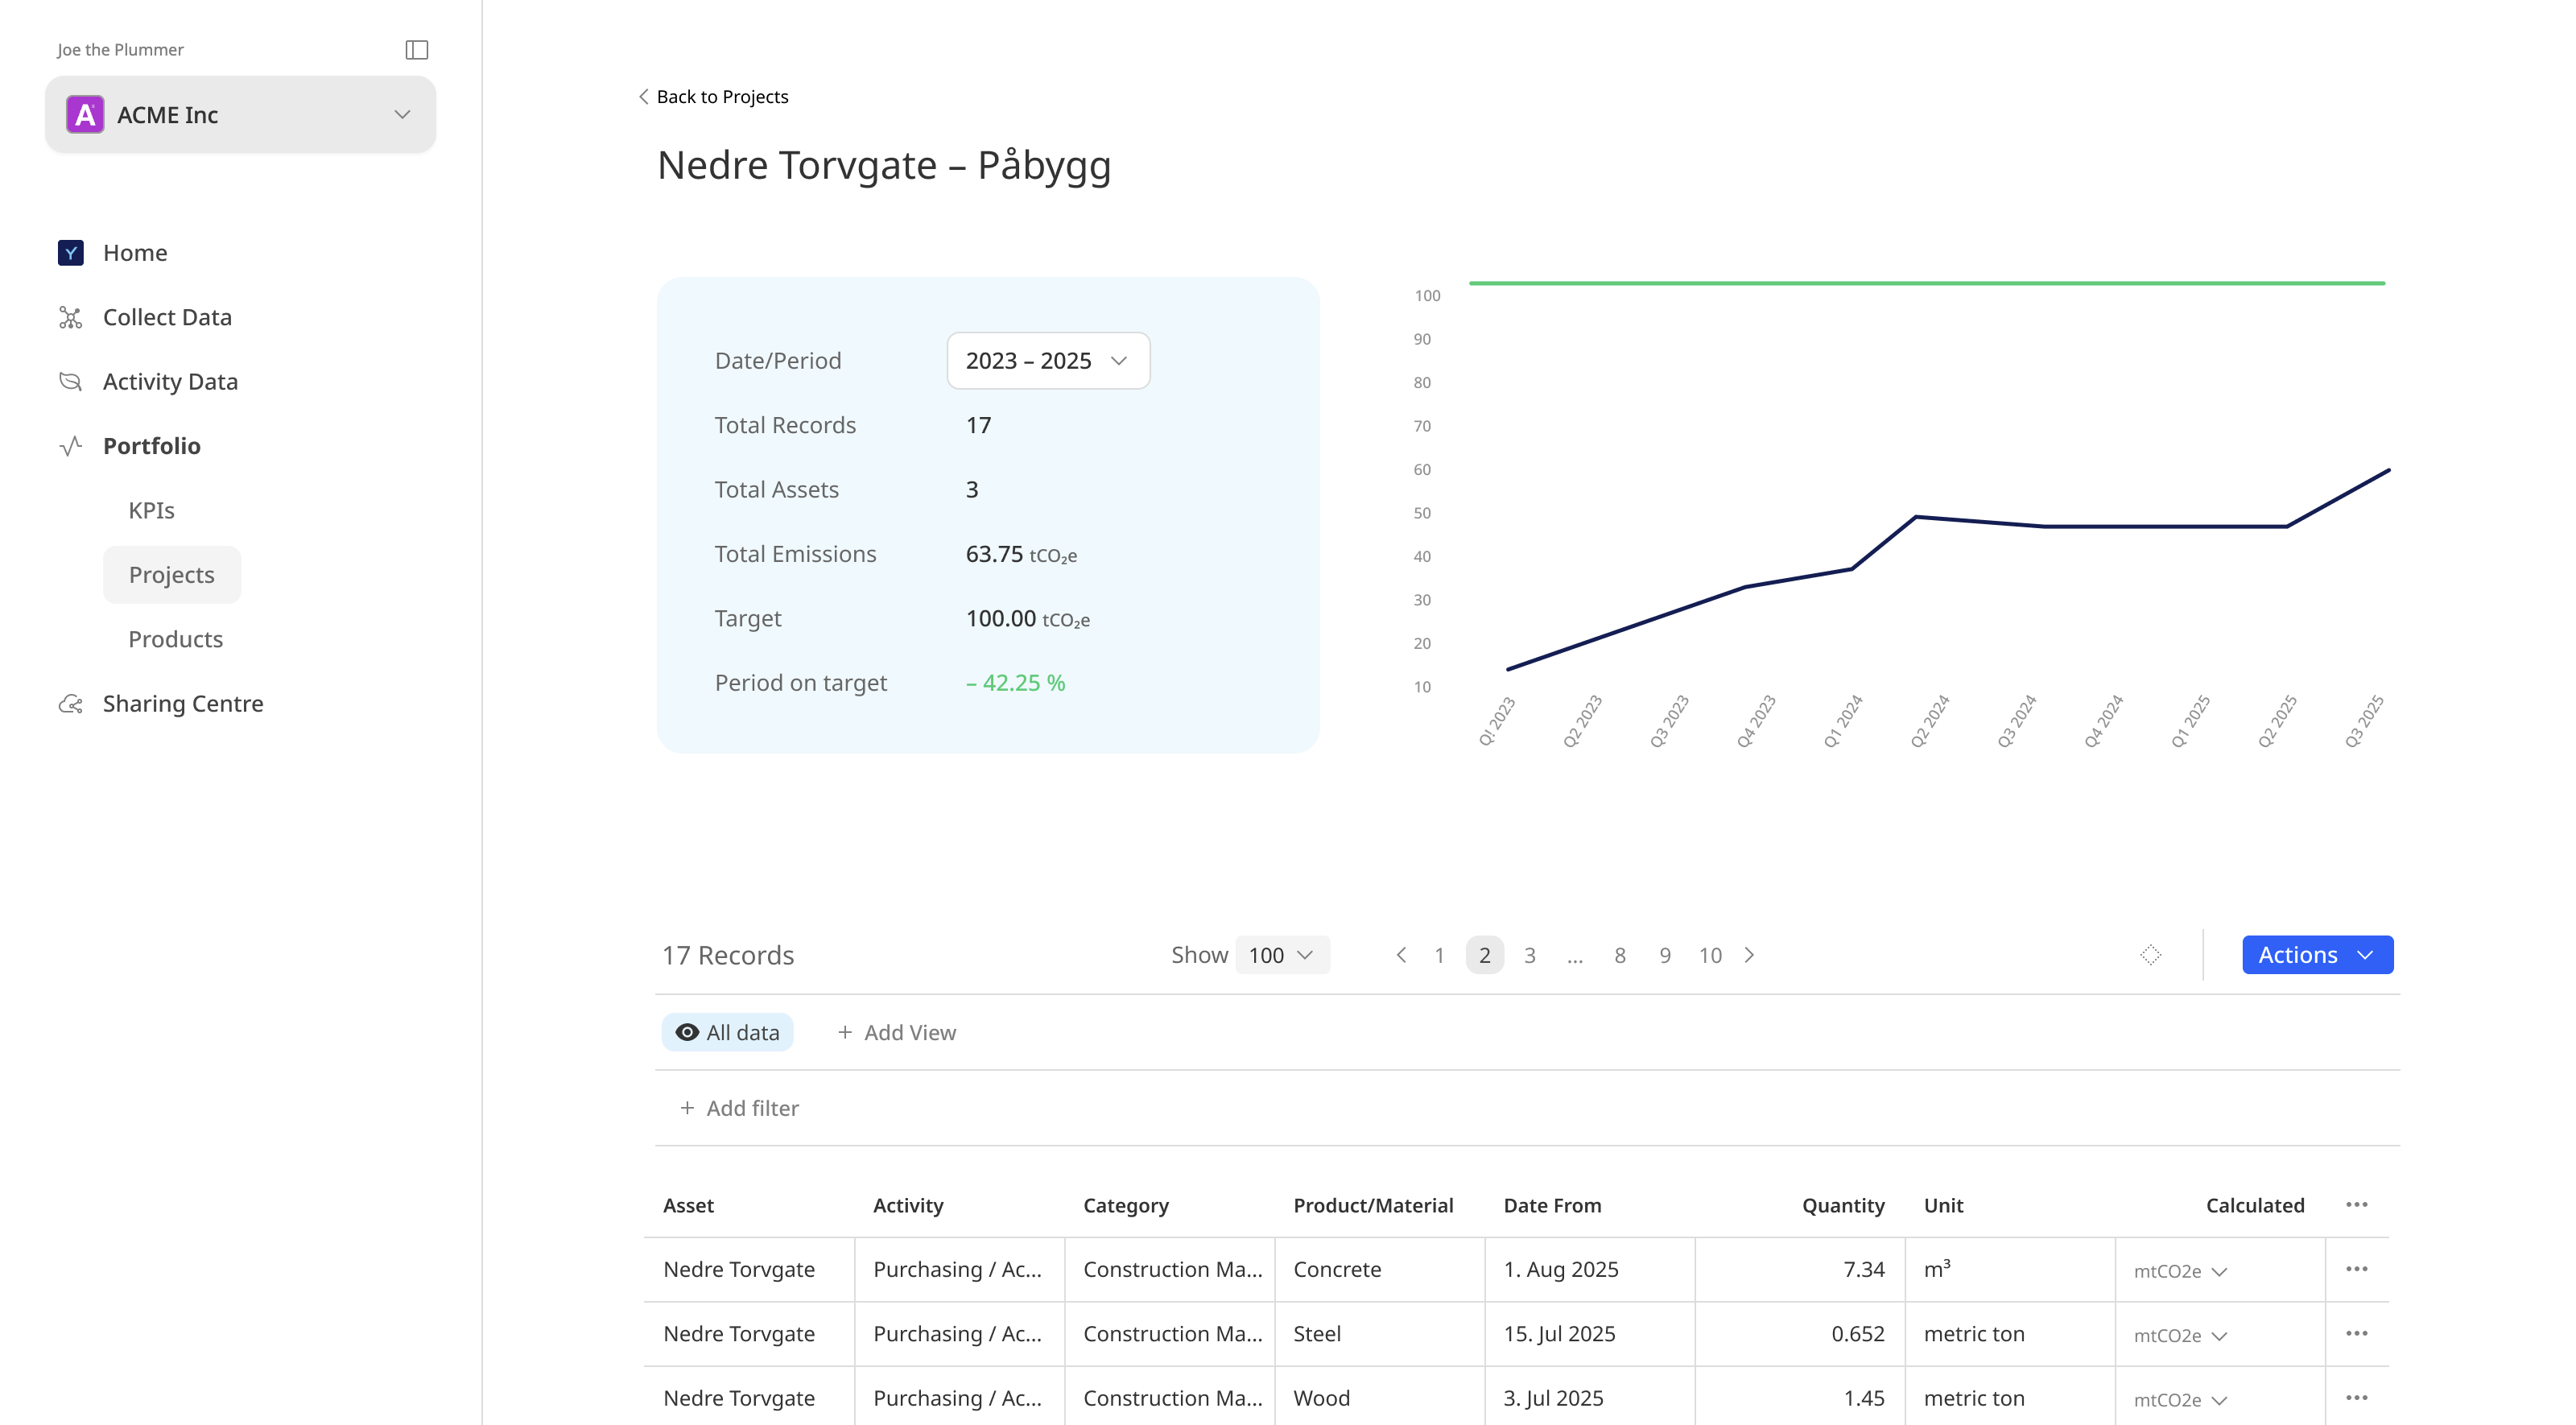Click the Portfolio pulse icon
The image size is (2576, 1425).
[x=70, y=446]
